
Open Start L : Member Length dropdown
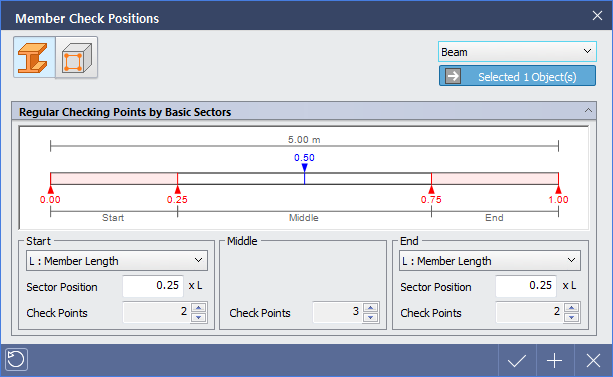[x=117, y=260]
